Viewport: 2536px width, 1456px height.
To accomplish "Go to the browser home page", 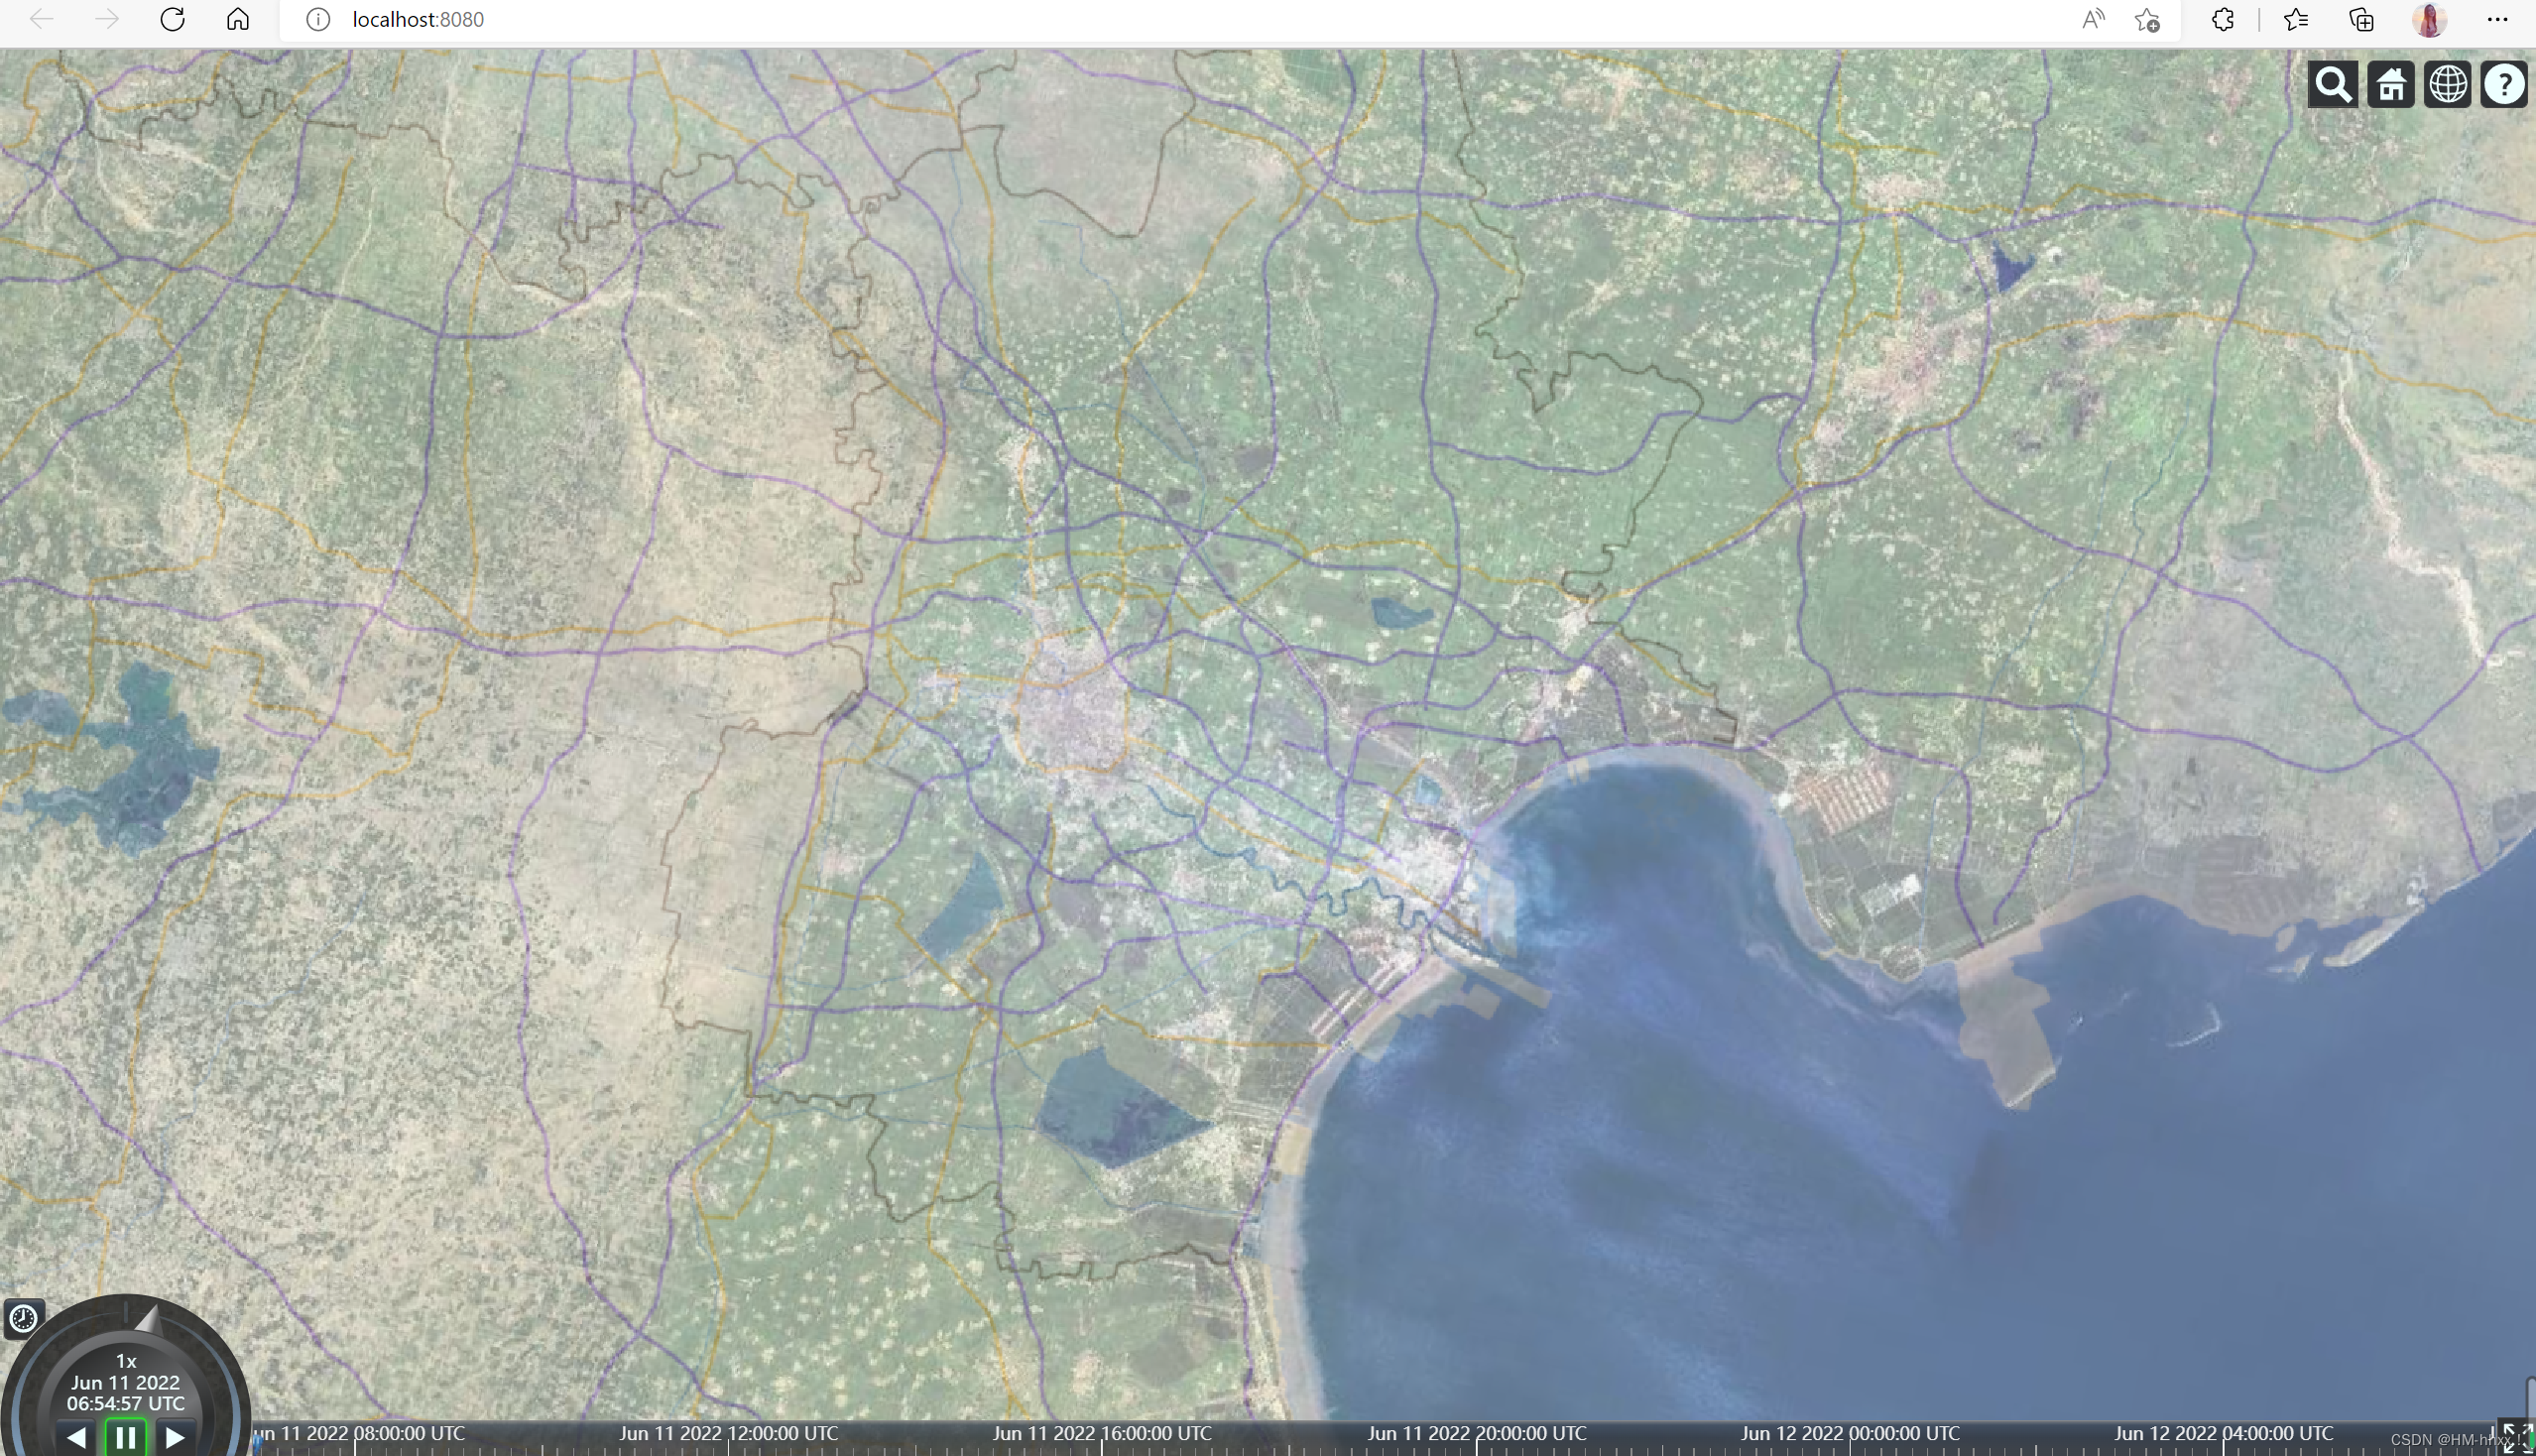I will (x=238, y=19).
